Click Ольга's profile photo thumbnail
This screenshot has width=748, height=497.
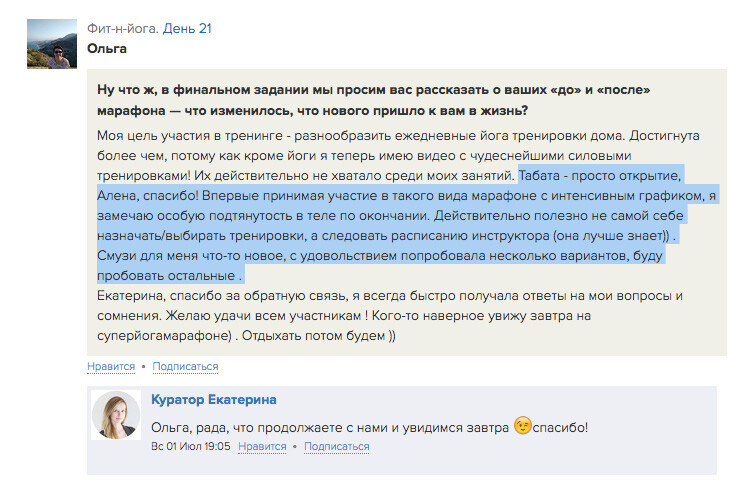tap(52, 44)
